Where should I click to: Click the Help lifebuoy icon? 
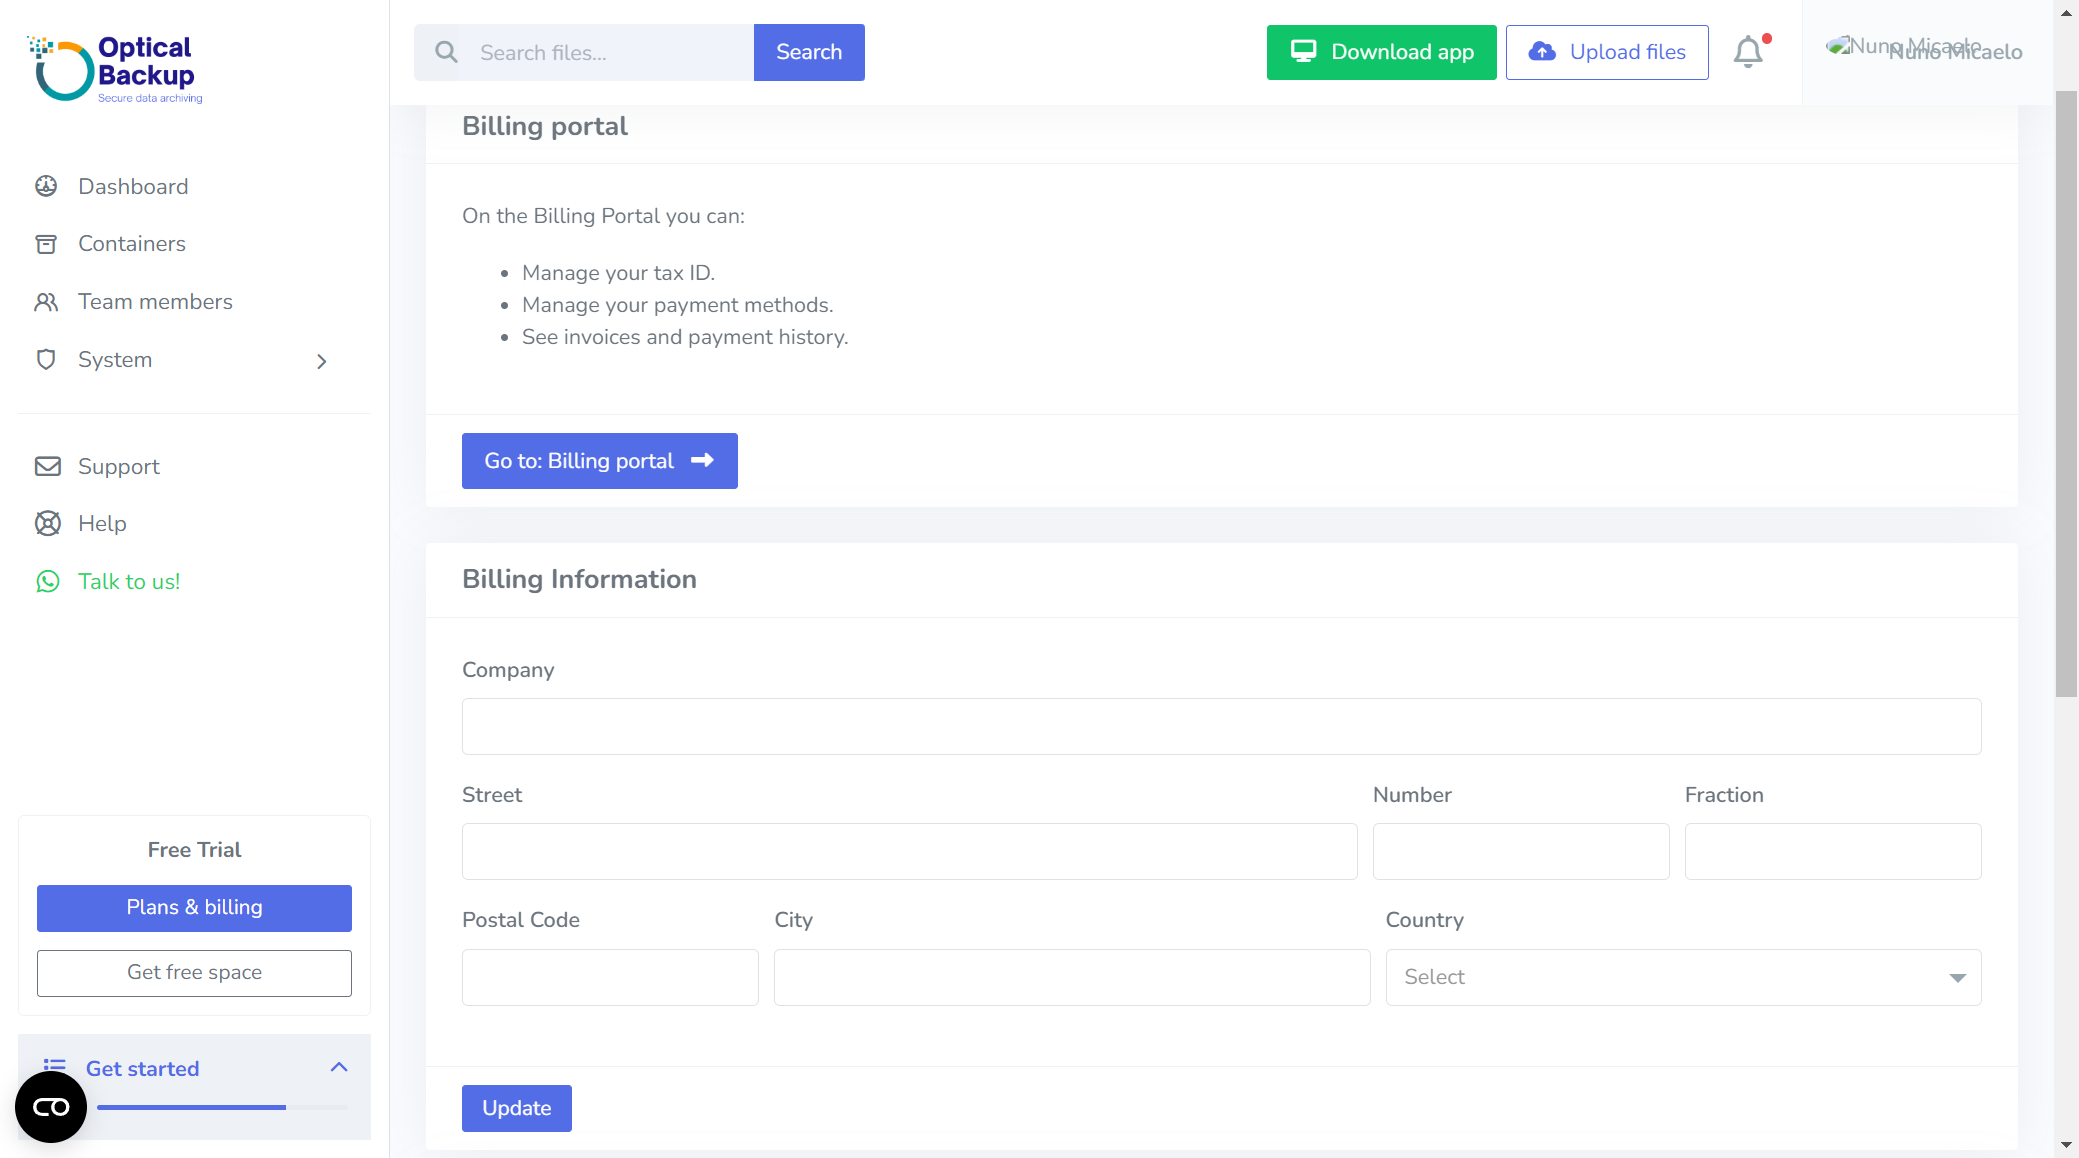tap(47, 523)
